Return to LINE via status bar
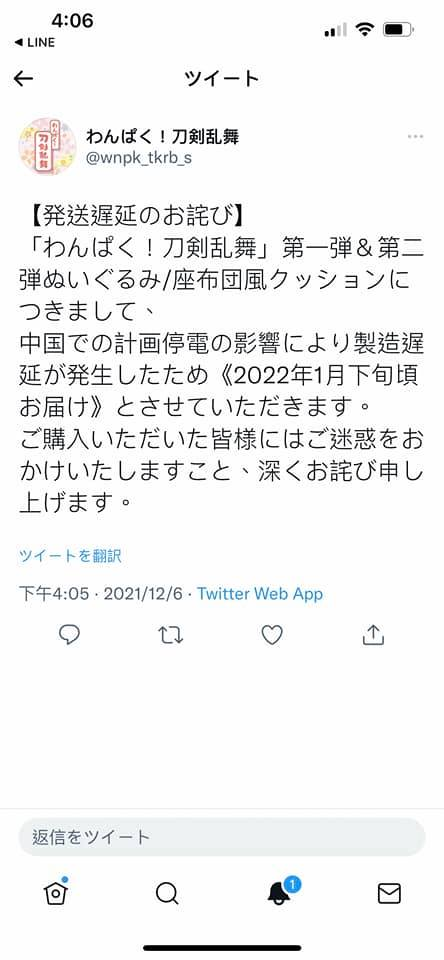 34,42
